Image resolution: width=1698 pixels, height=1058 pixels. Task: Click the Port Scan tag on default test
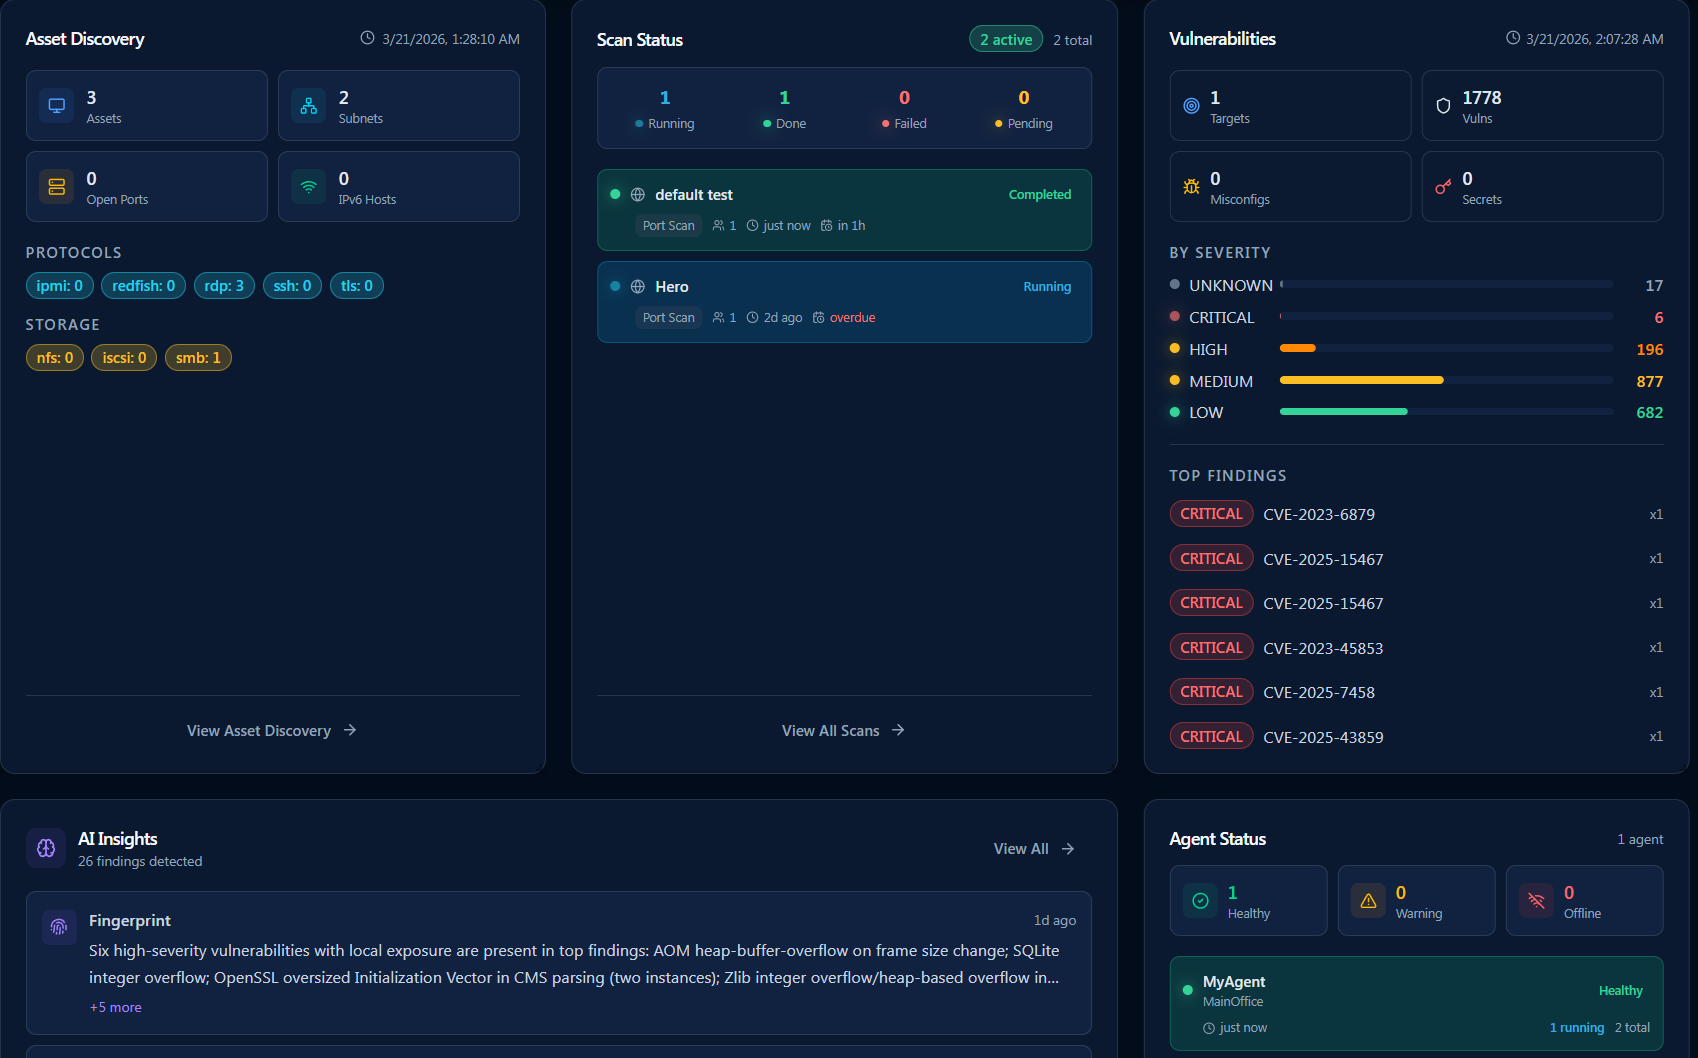click(x=669, y=226)
